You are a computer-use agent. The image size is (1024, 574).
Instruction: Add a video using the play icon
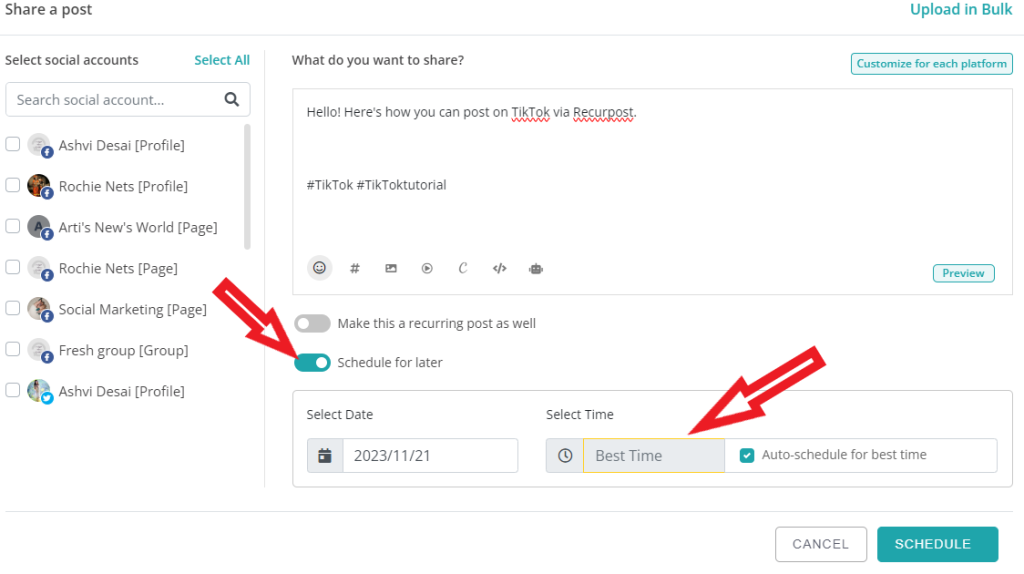coord(427,268)
